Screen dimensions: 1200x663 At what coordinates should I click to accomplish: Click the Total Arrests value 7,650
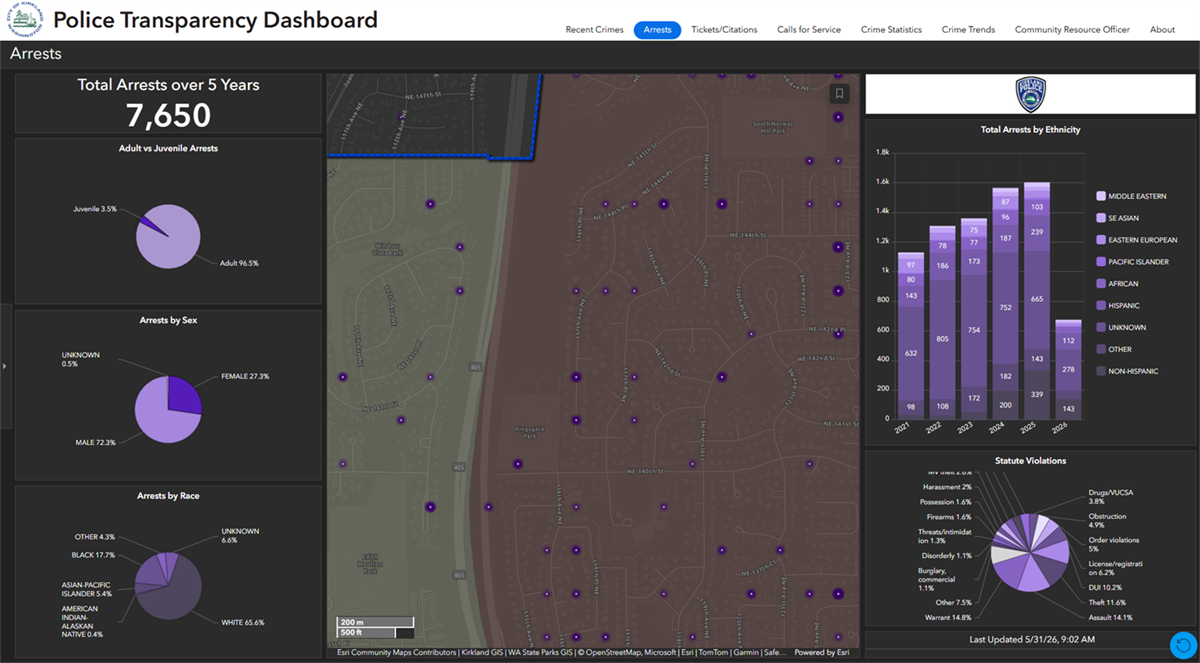168,115
